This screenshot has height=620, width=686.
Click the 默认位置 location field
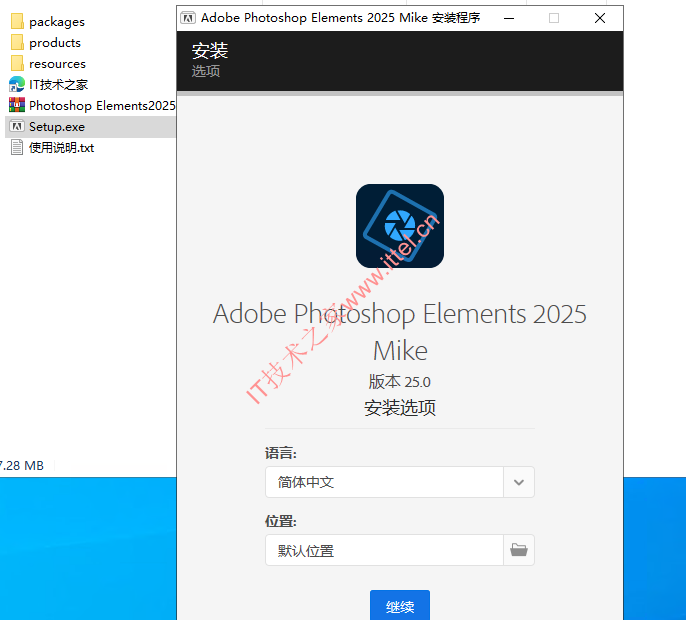(x=385, y=550)
